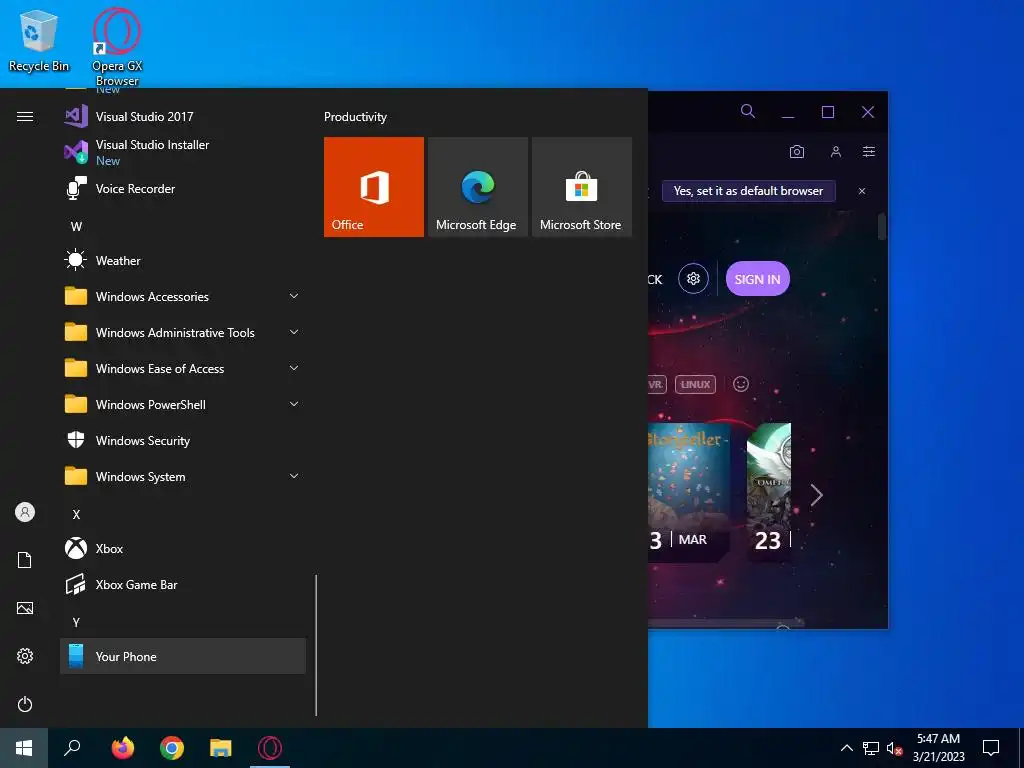
Task: Dismiss the default browser prompt
Action: 862,191
